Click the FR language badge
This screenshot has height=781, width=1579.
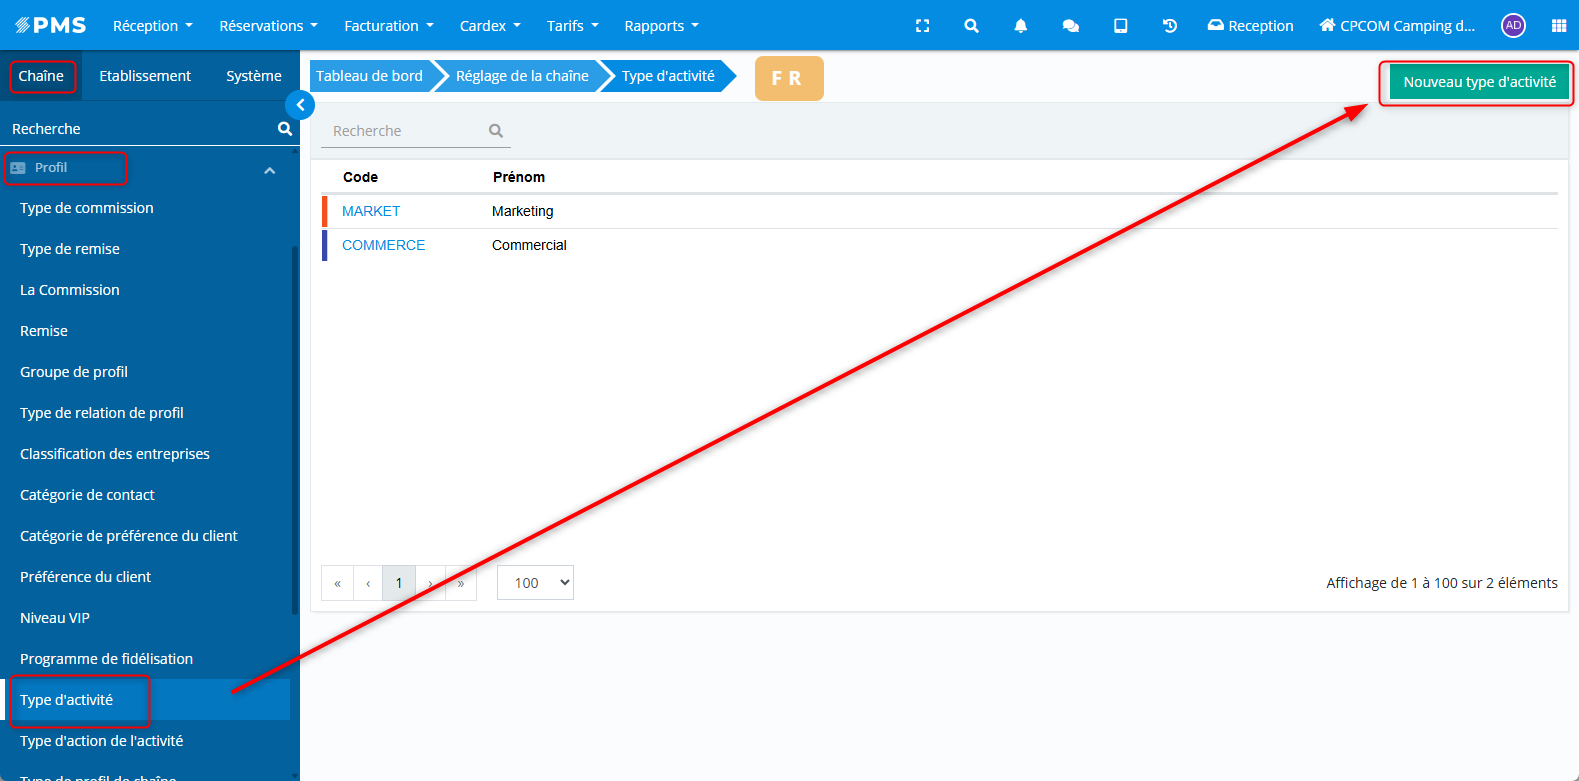788,78
